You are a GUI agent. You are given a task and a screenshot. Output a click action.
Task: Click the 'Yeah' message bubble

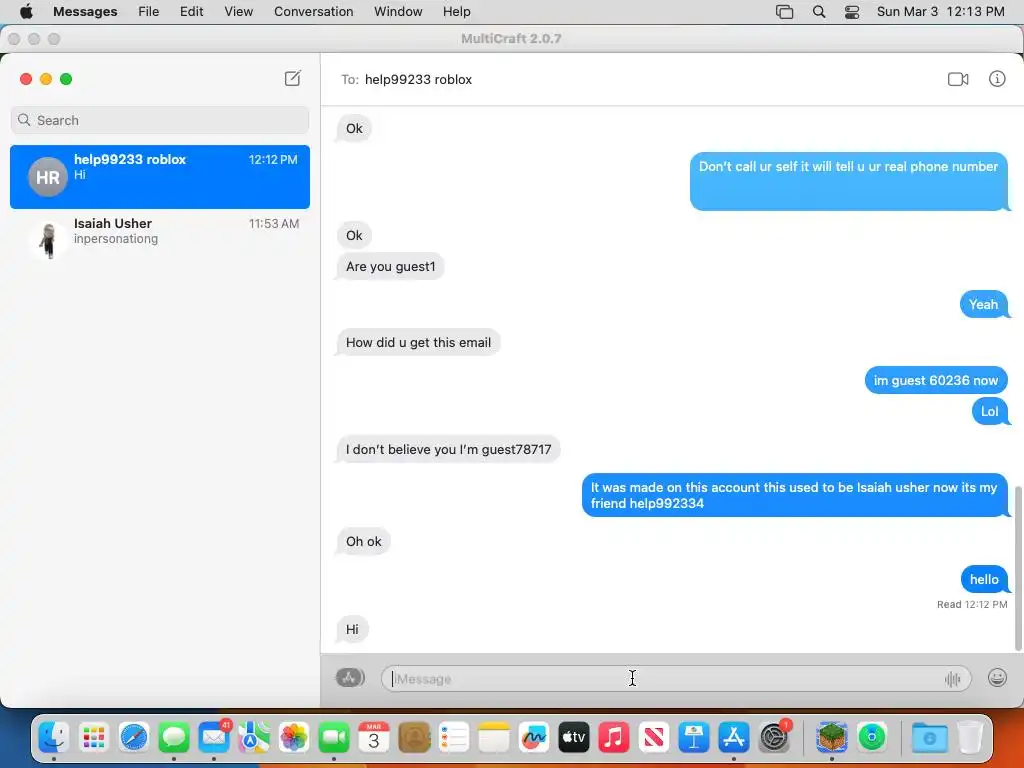[x=984, y=304]
